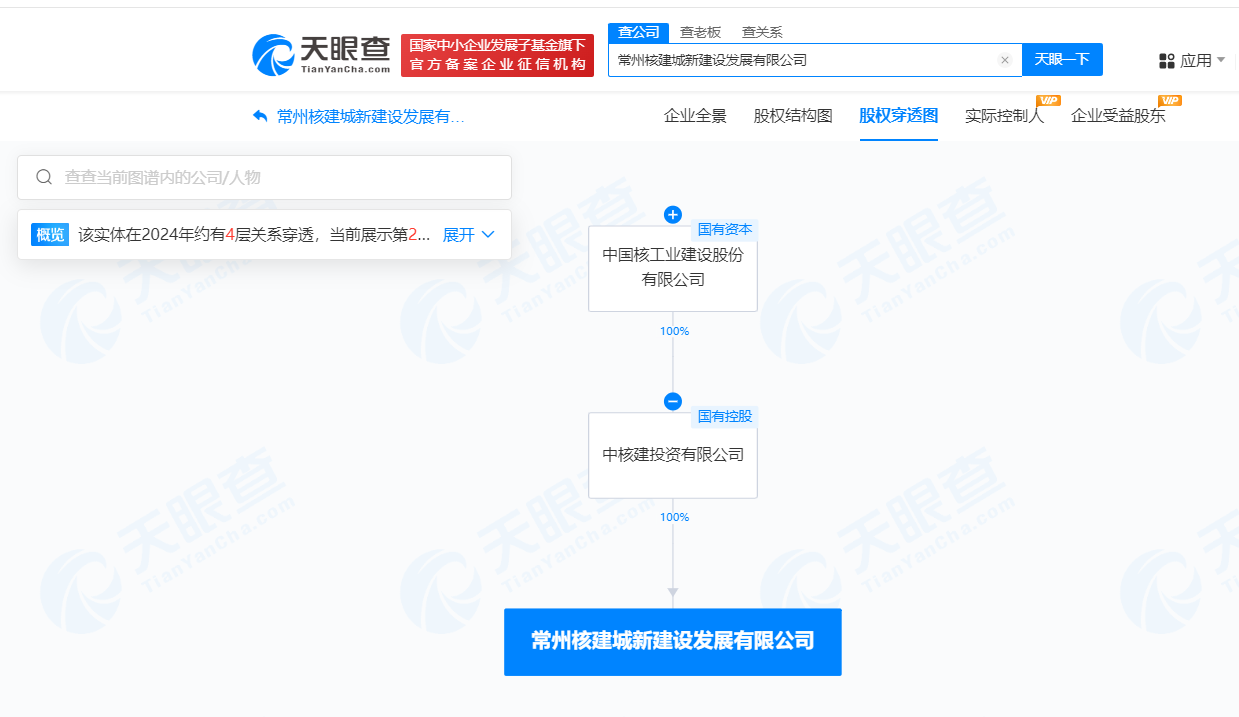Open the 企业受益股东 tab
1239x717 pixels.
pyautogui.click(x=1118, y=116)
